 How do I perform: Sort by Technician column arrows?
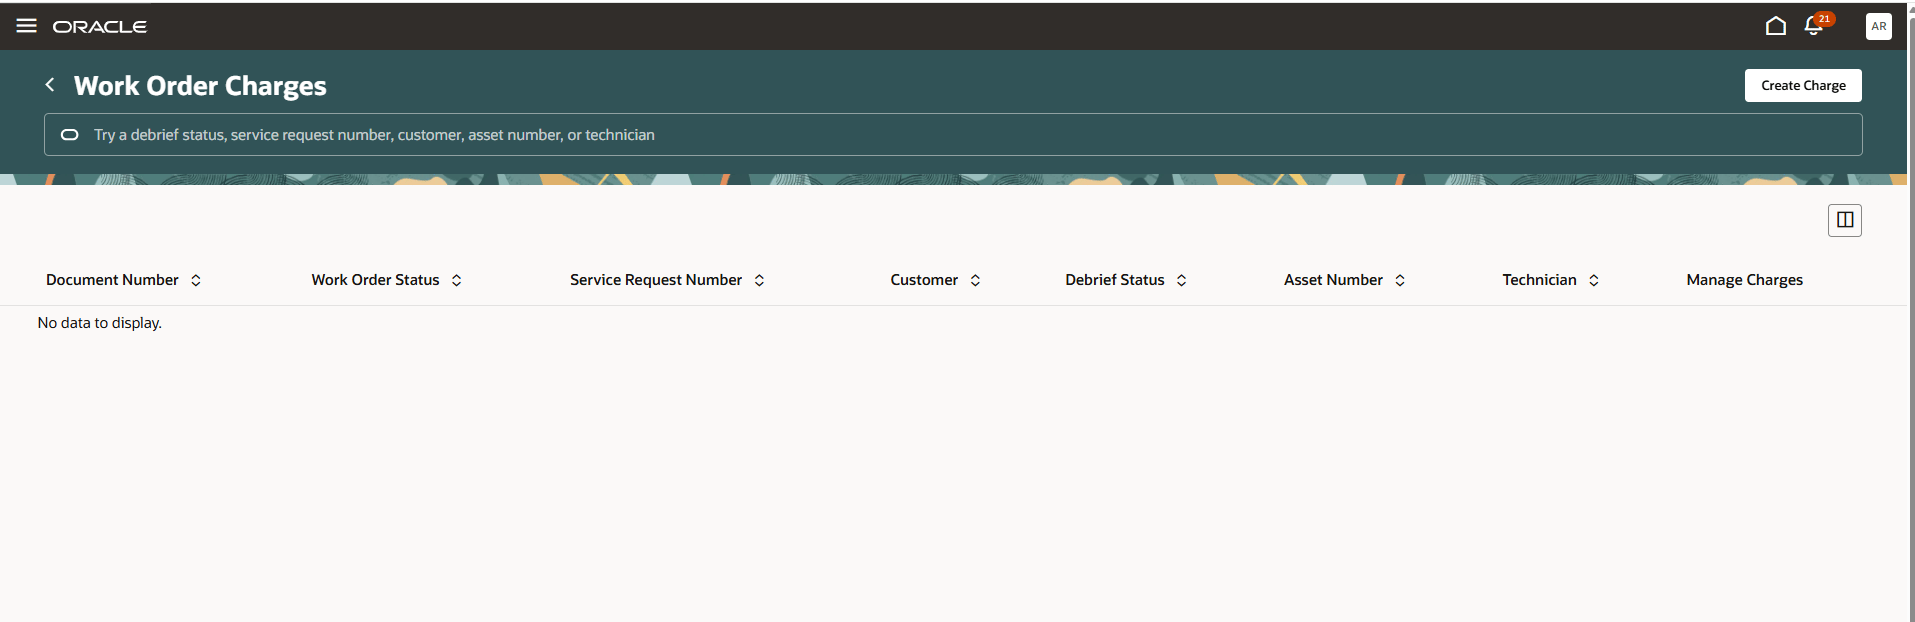1593,281
